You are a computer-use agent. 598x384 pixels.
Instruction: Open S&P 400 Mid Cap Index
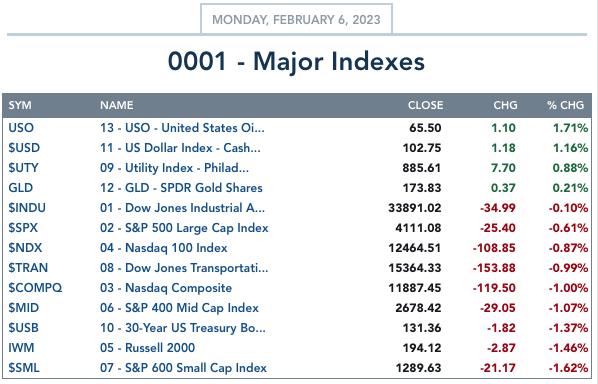pyautogui.click(x=179, y=308)
